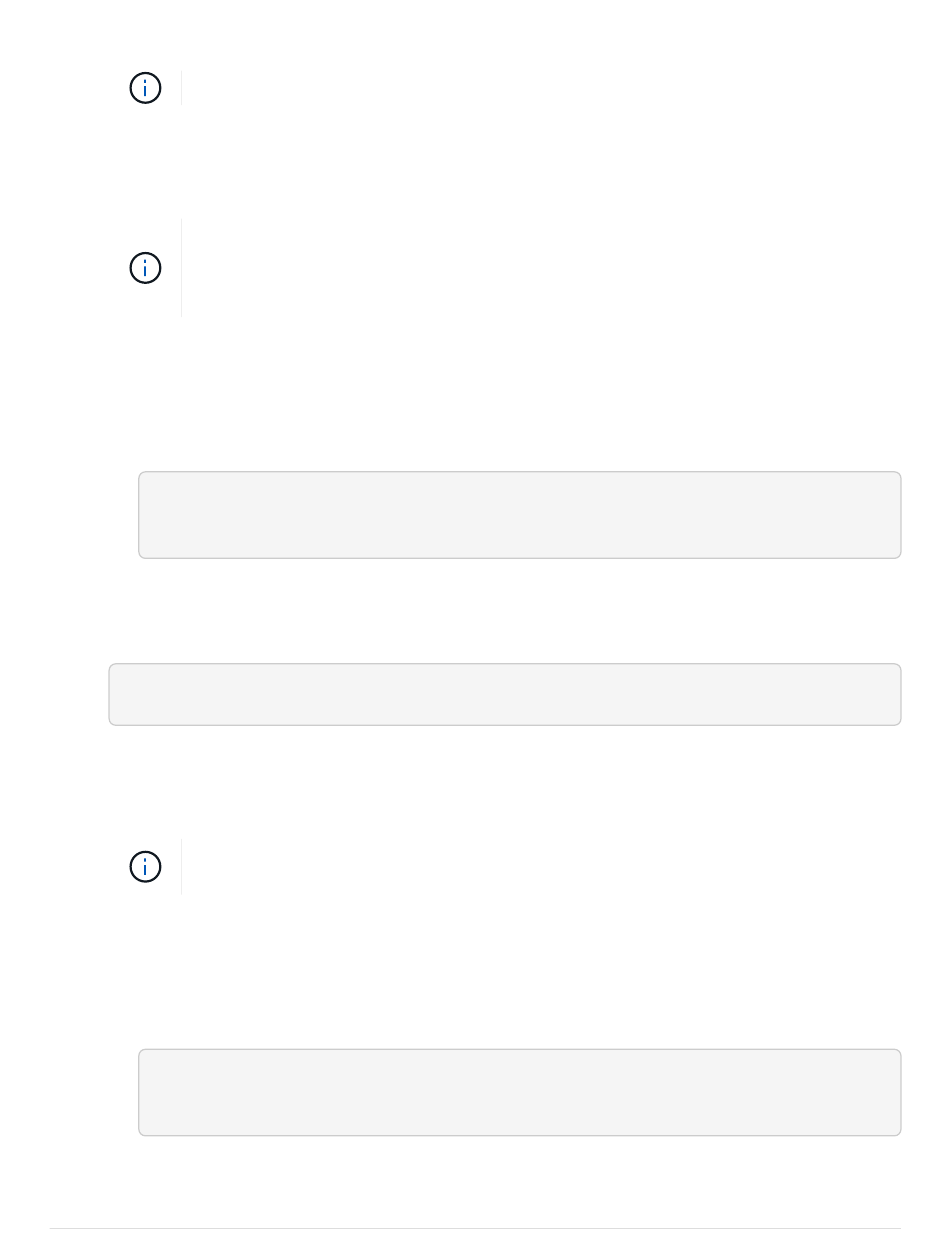Screen dimensions: 950x1248
Task: Click inside the narrower middle code box
Action: (504, 694)
